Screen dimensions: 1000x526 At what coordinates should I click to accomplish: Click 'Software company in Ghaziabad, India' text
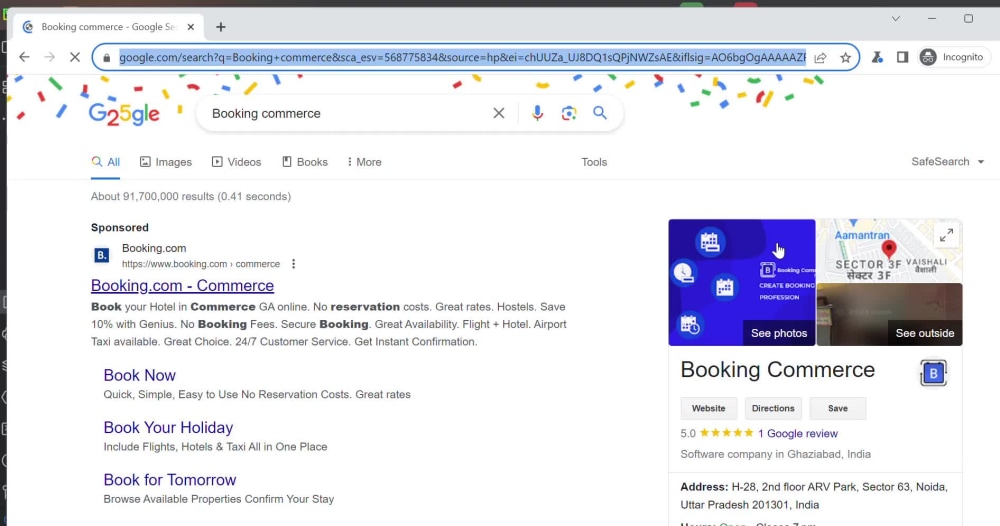[776, 454]
